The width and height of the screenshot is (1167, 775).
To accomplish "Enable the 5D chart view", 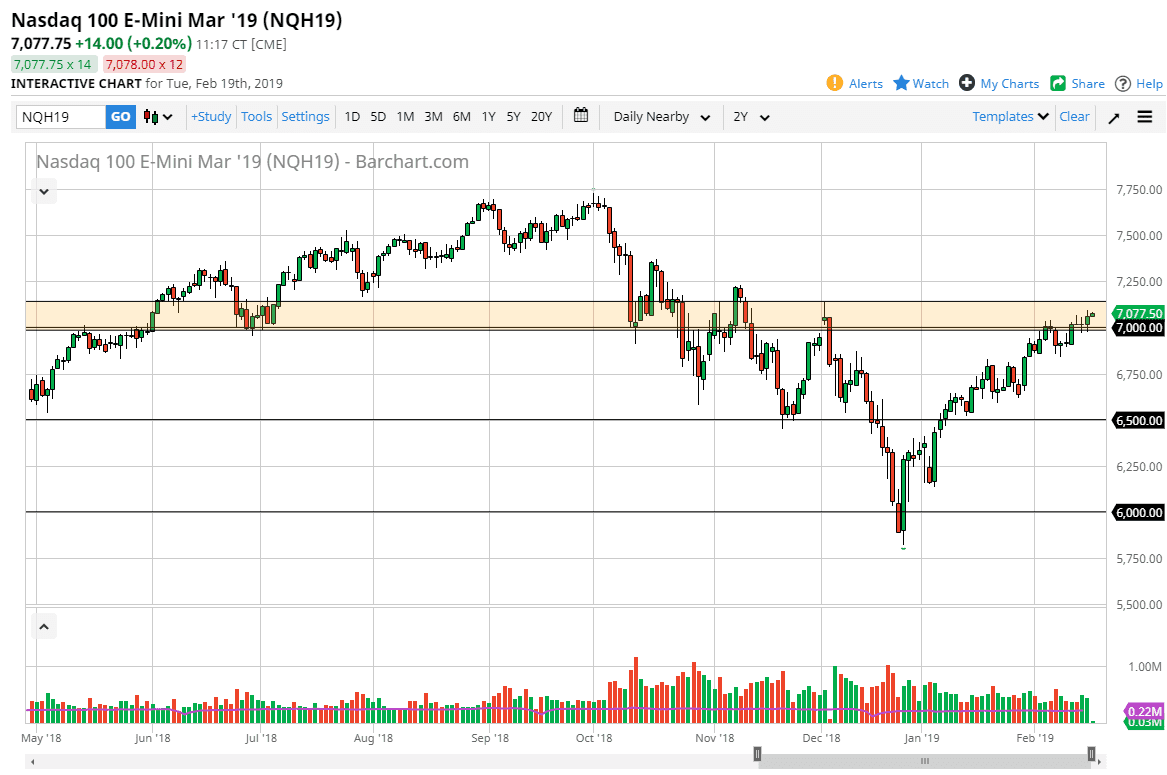I will click(x=378, y=116).
